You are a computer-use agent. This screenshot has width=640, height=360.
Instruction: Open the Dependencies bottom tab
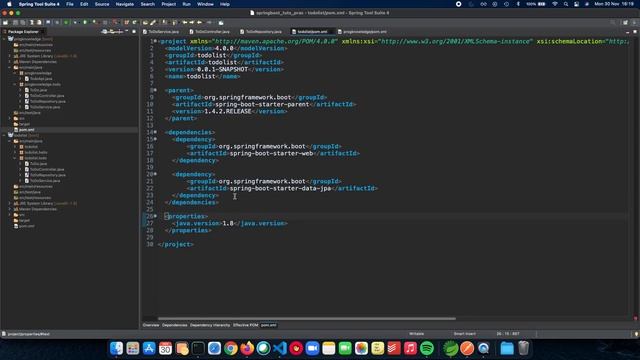point(174,325)
